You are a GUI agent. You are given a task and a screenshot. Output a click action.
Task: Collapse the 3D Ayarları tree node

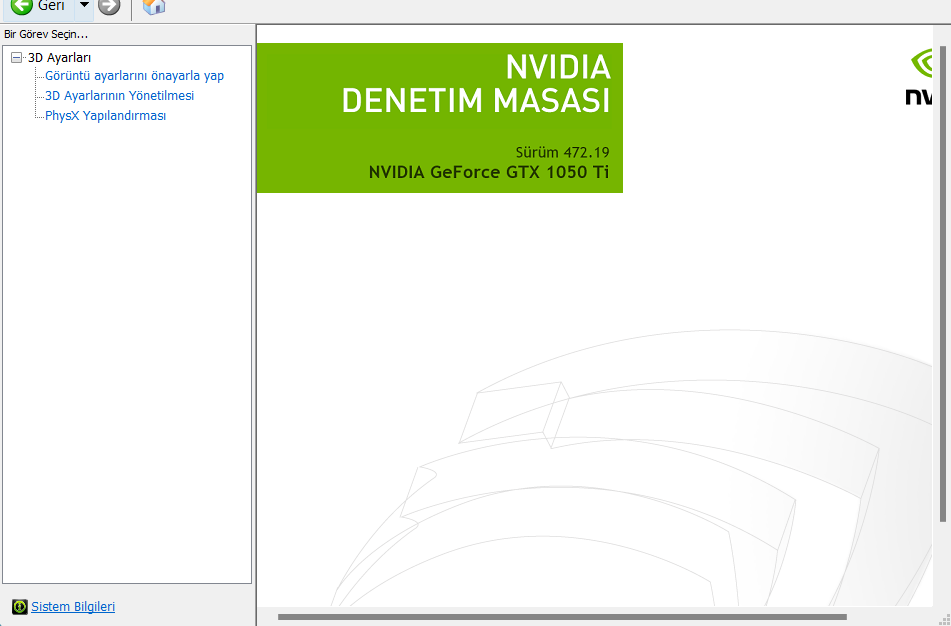tap(16, 58)
